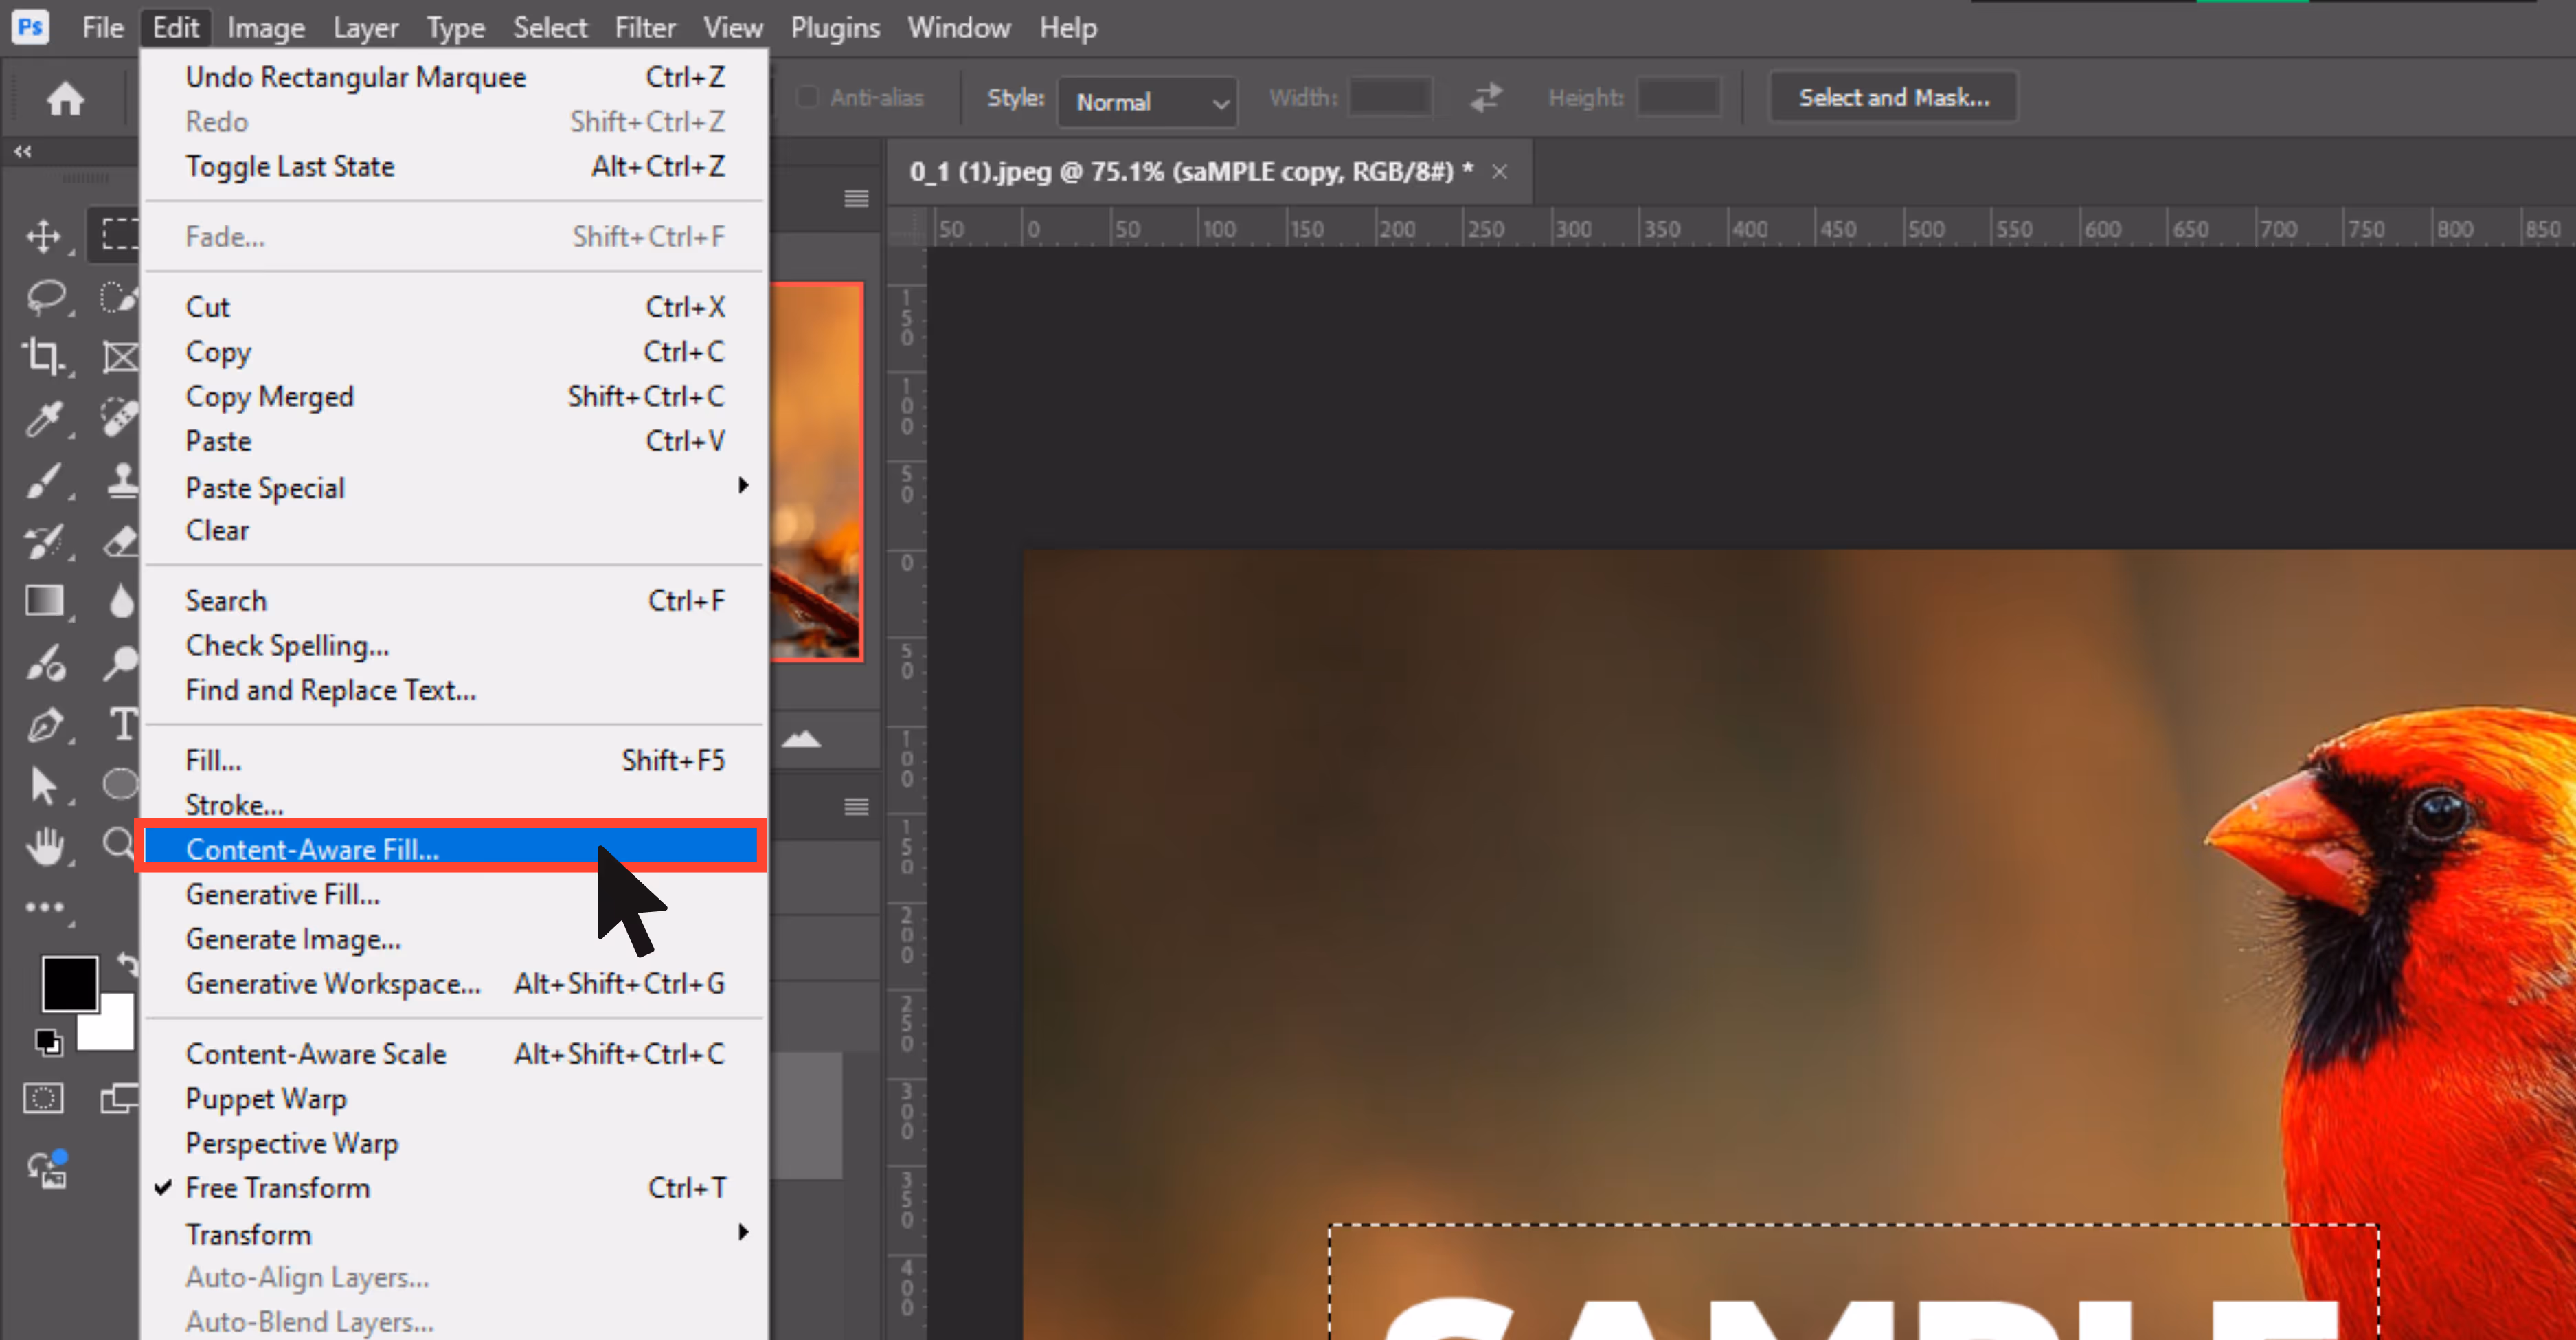Open the Window menu
Viewport: 2576px width, 1340px height.
click(959, 28)
